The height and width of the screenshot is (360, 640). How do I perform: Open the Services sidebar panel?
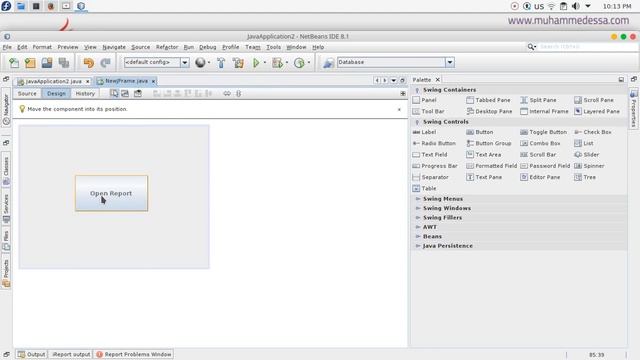point(6,208)
